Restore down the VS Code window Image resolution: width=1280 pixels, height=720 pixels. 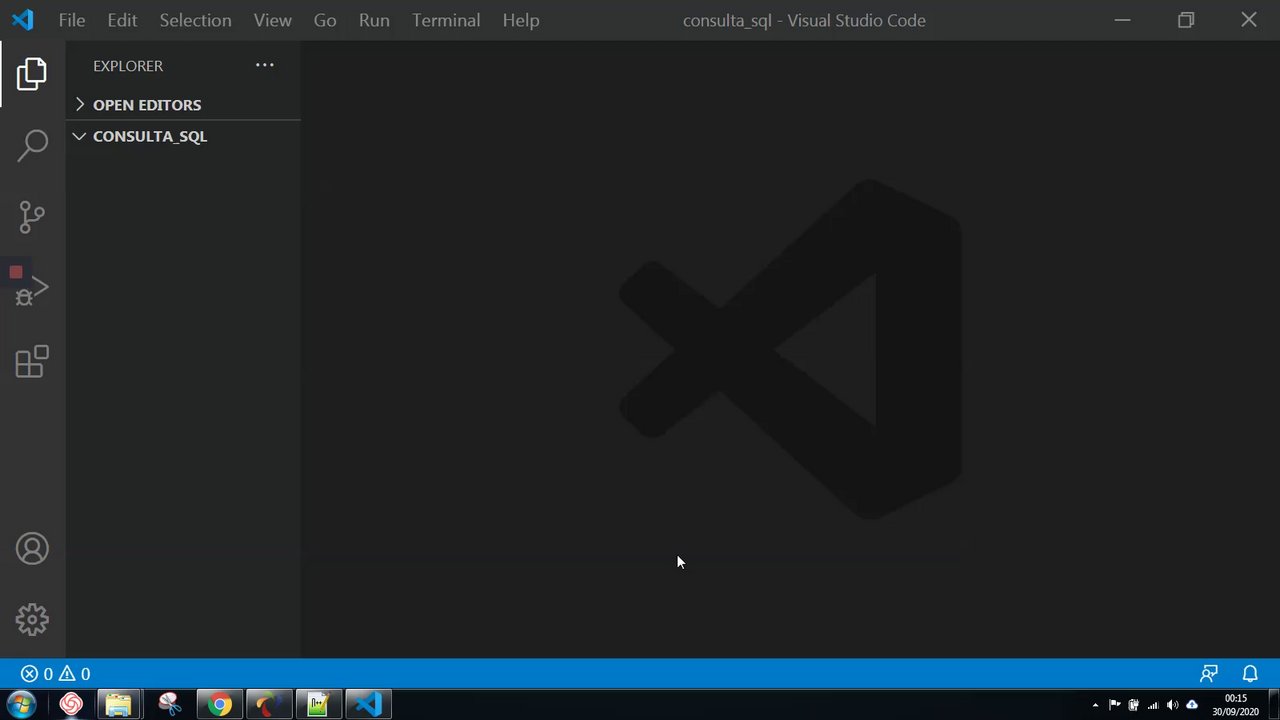(x=1186, y=20)
